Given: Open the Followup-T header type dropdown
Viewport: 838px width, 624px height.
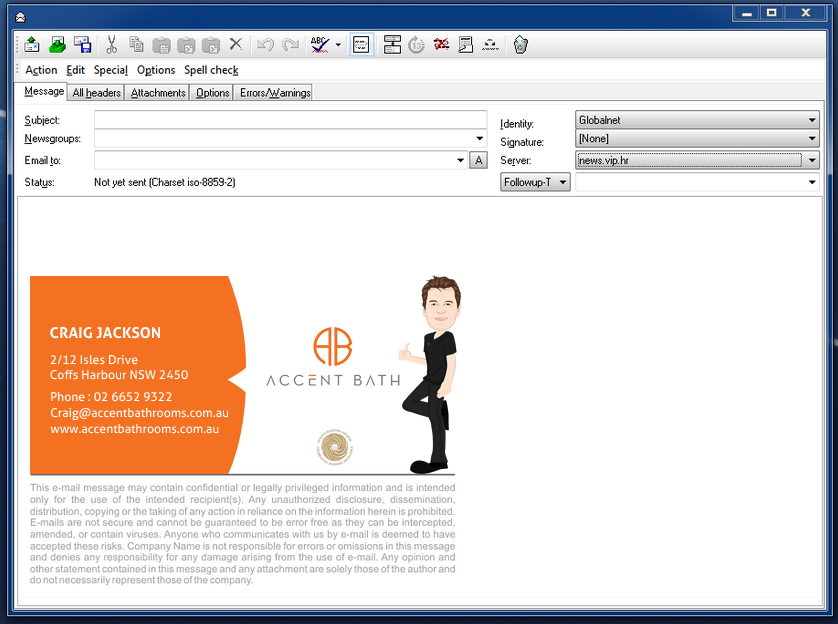Looking at the screenshot, I should tap(535, 182).
